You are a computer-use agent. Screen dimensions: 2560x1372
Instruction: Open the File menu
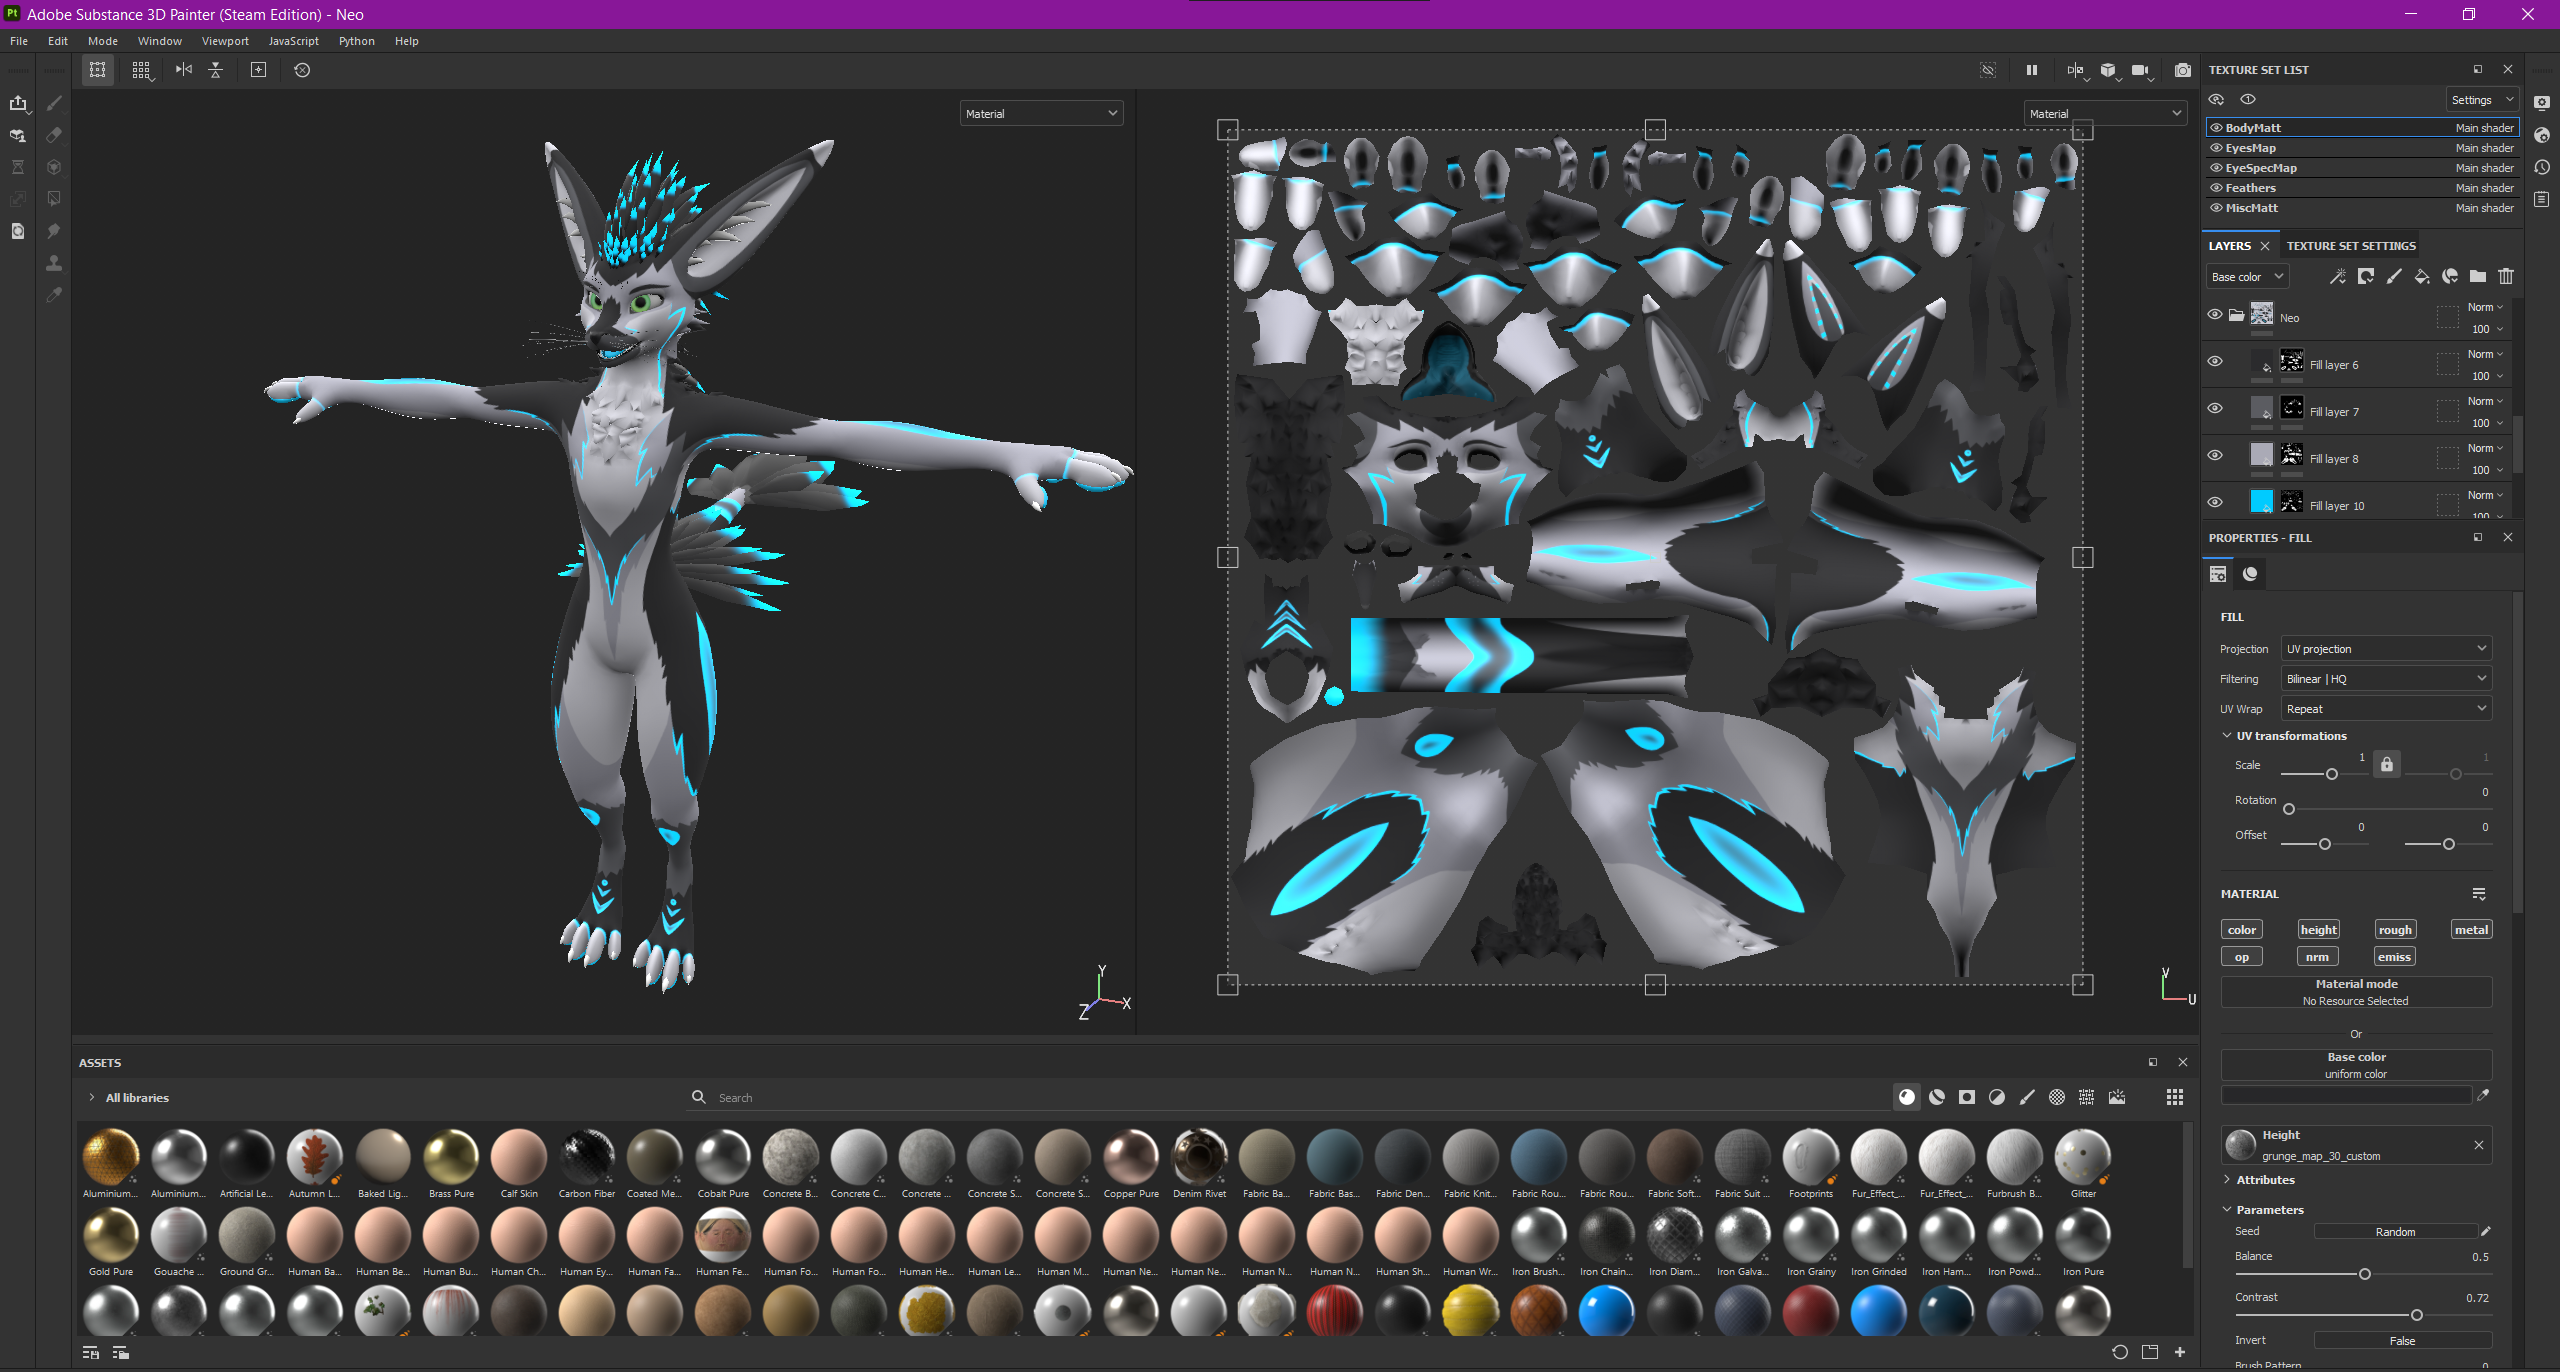19,41
